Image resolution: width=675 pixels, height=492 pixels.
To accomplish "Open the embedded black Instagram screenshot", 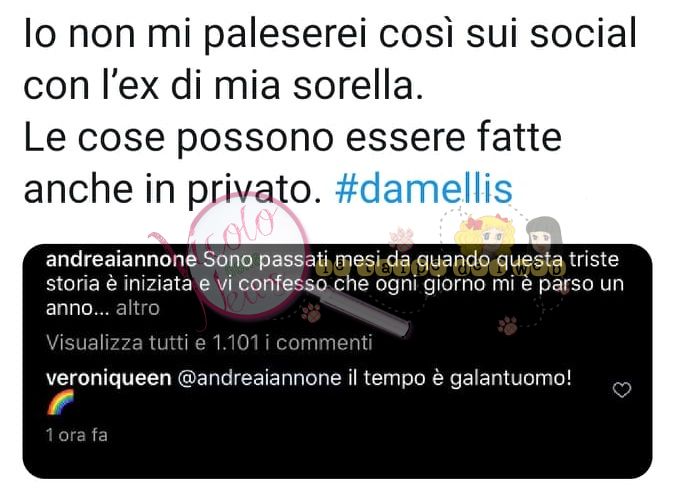I will coord(338,362).
